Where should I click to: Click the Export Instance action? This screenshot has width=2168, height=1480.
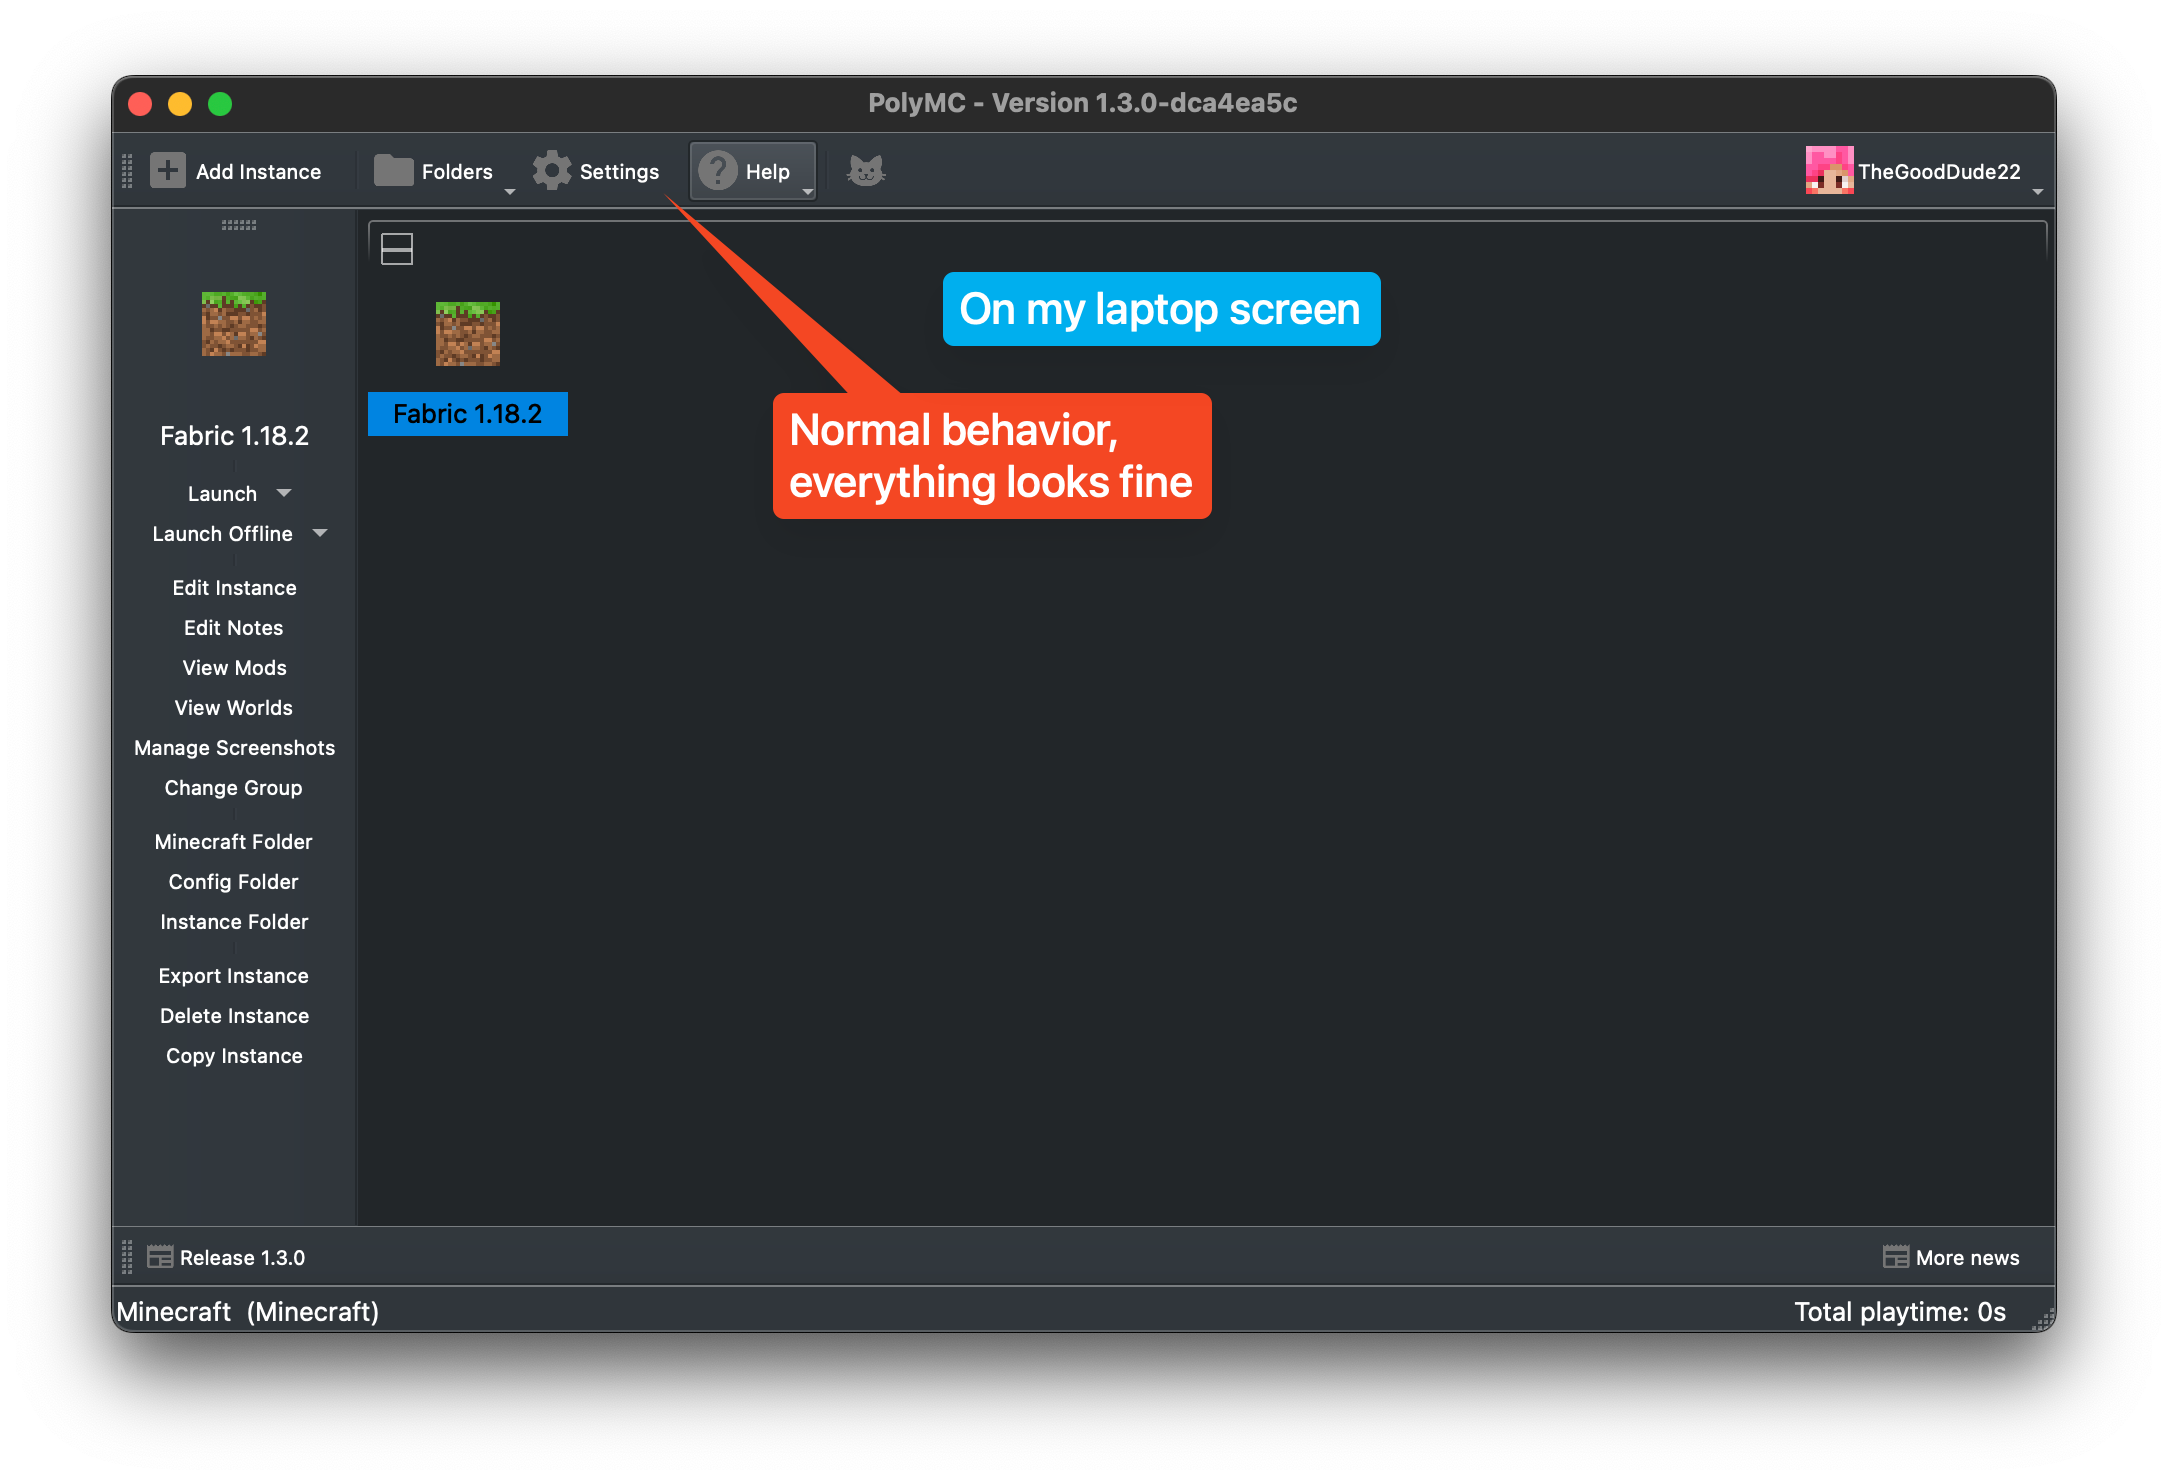click(x=234, y=975)
